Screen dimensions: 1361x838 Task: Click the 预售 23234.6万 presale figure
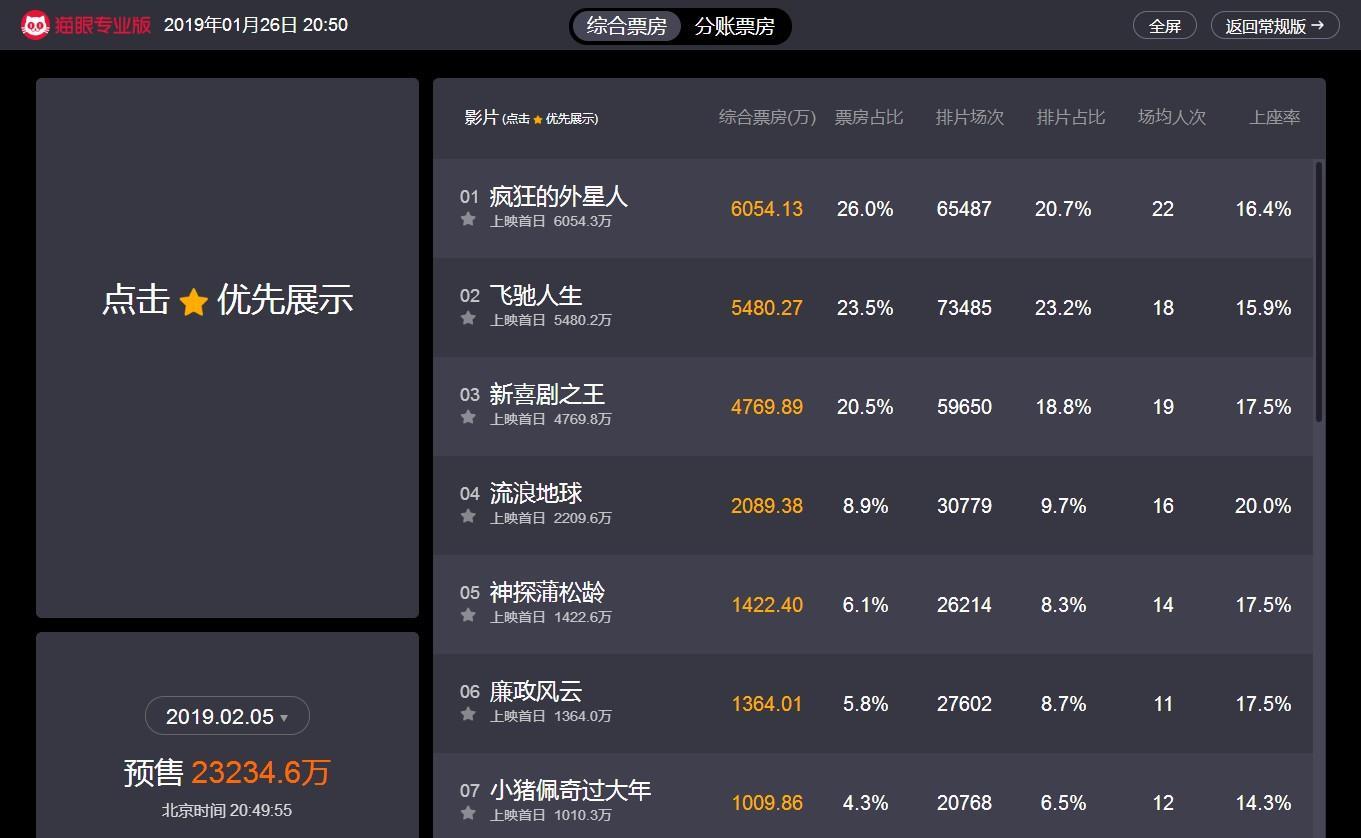227,772
